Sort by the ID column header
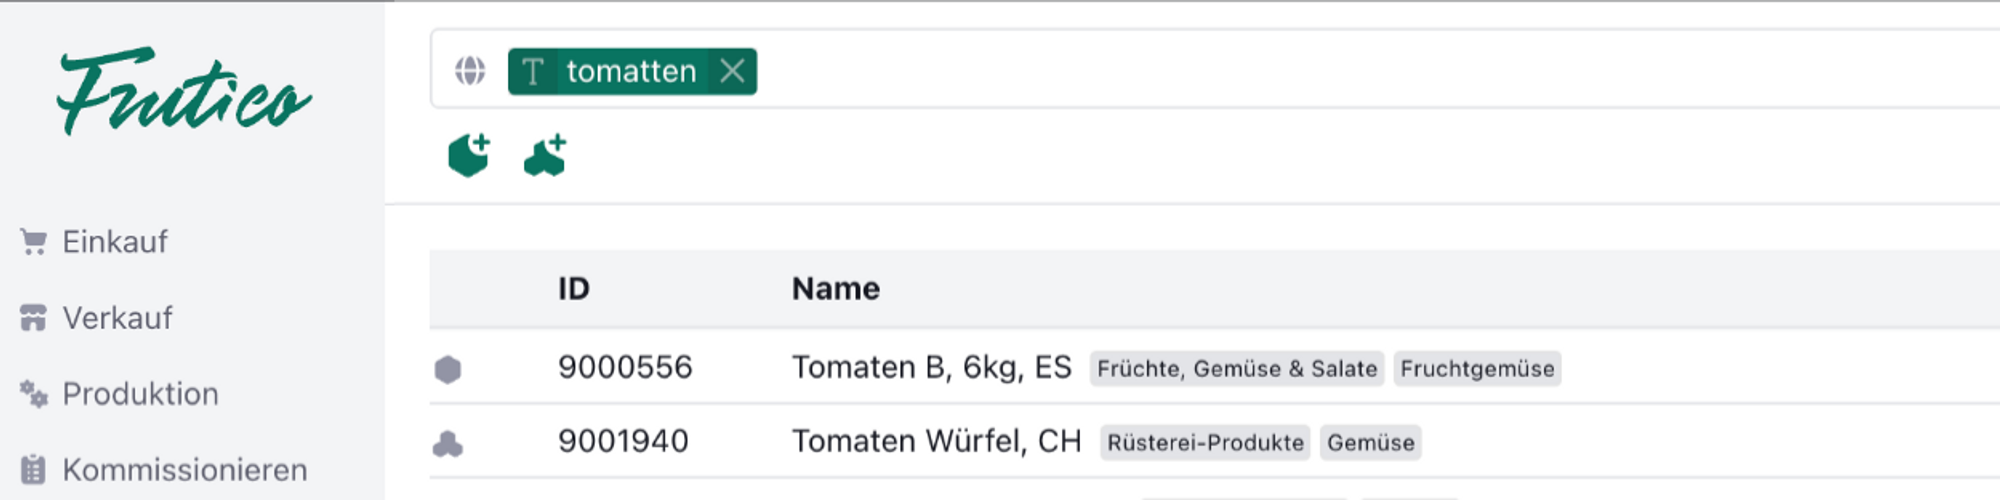The image size is (2000, 500). coord(573,289)
